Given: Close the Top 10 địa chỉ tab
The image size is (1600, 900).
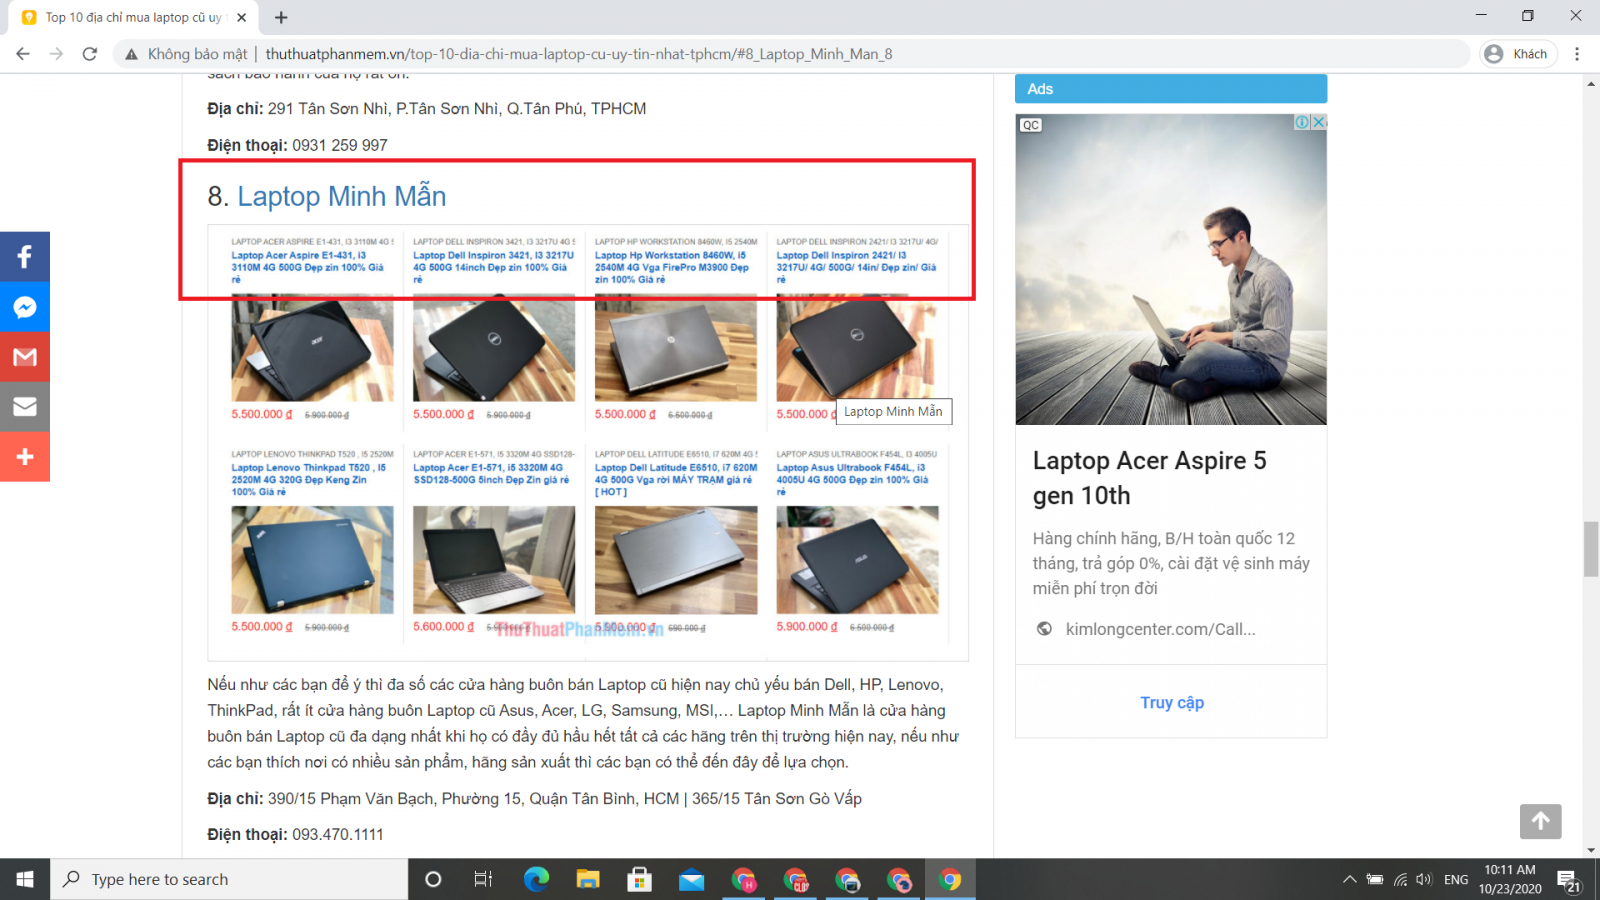Looking at the screenshot, I should tap(242, 17).
